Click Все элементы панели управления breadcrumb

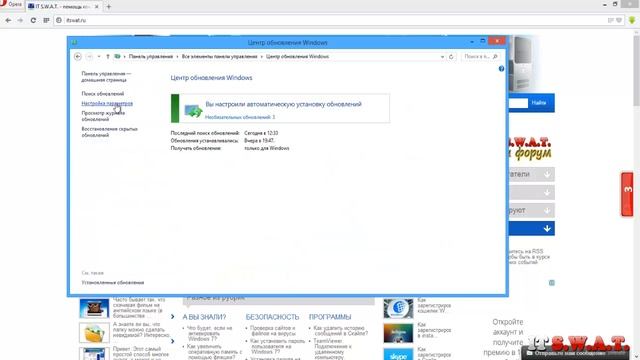219,56
